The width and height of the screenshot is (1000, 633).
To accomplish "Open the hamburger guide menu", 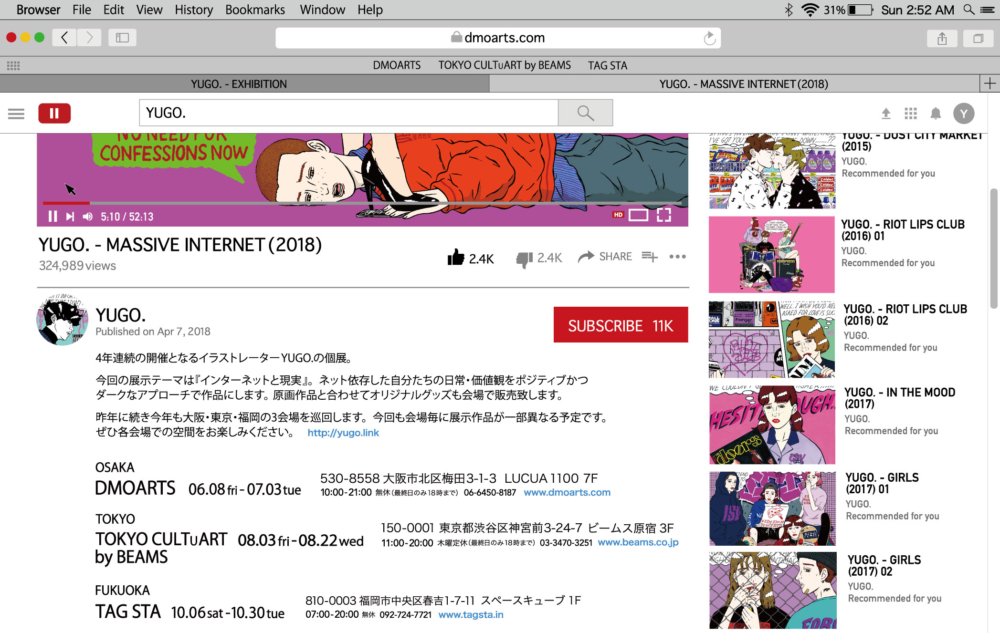I will pos(16,113).
